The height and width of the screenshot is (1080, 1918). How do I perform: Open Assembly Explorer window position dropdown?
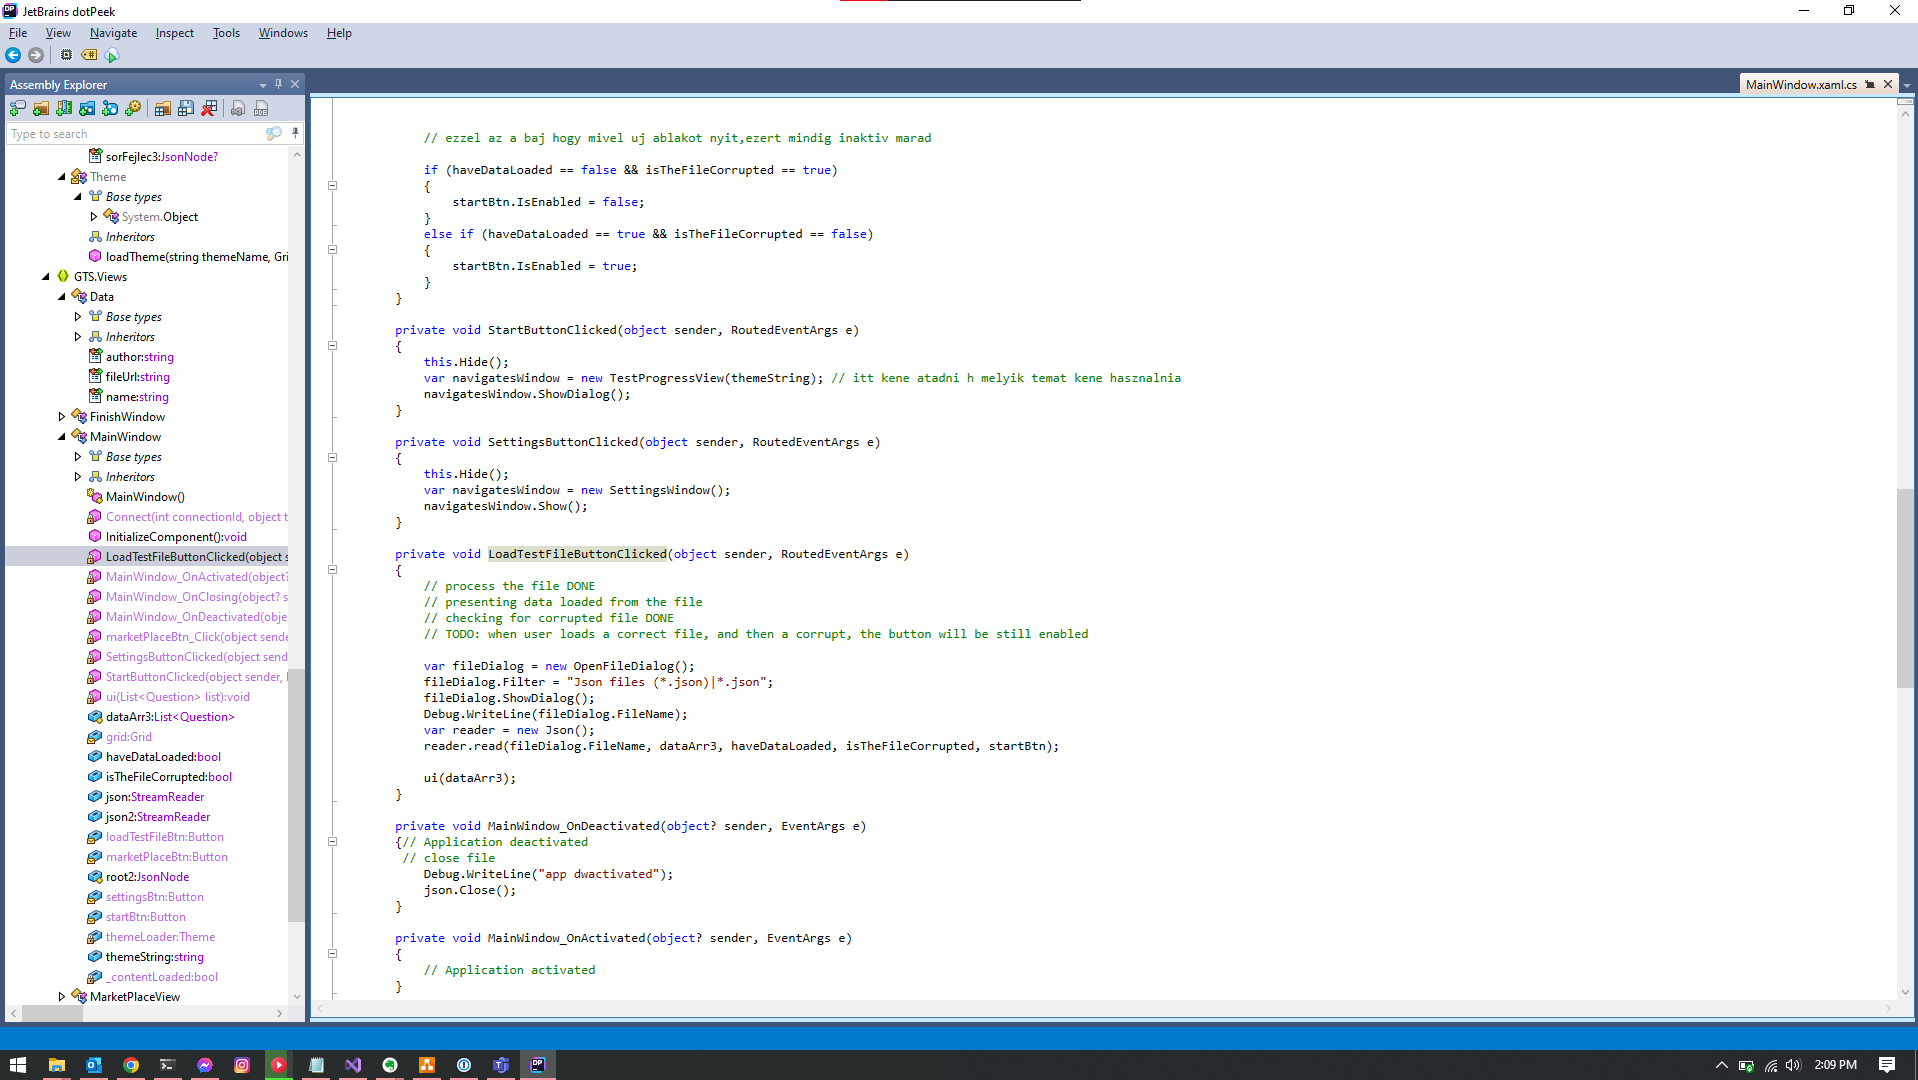(262, 85)
